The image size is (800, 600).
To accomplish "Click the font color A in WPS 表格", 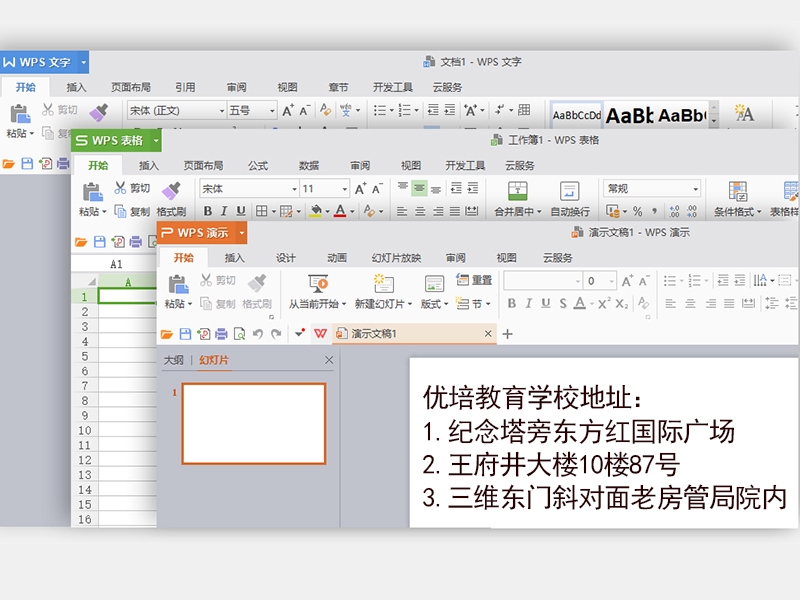I will click(340, 211).
